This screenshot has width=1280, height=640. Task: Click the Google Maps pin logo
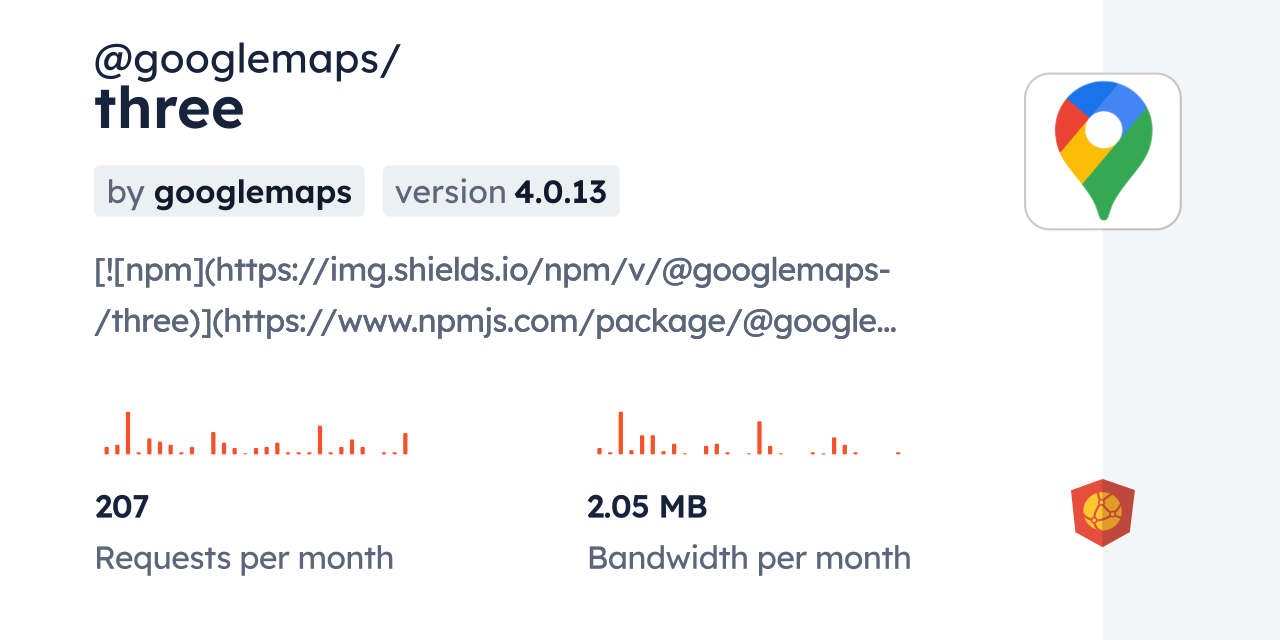[1103, 151]
